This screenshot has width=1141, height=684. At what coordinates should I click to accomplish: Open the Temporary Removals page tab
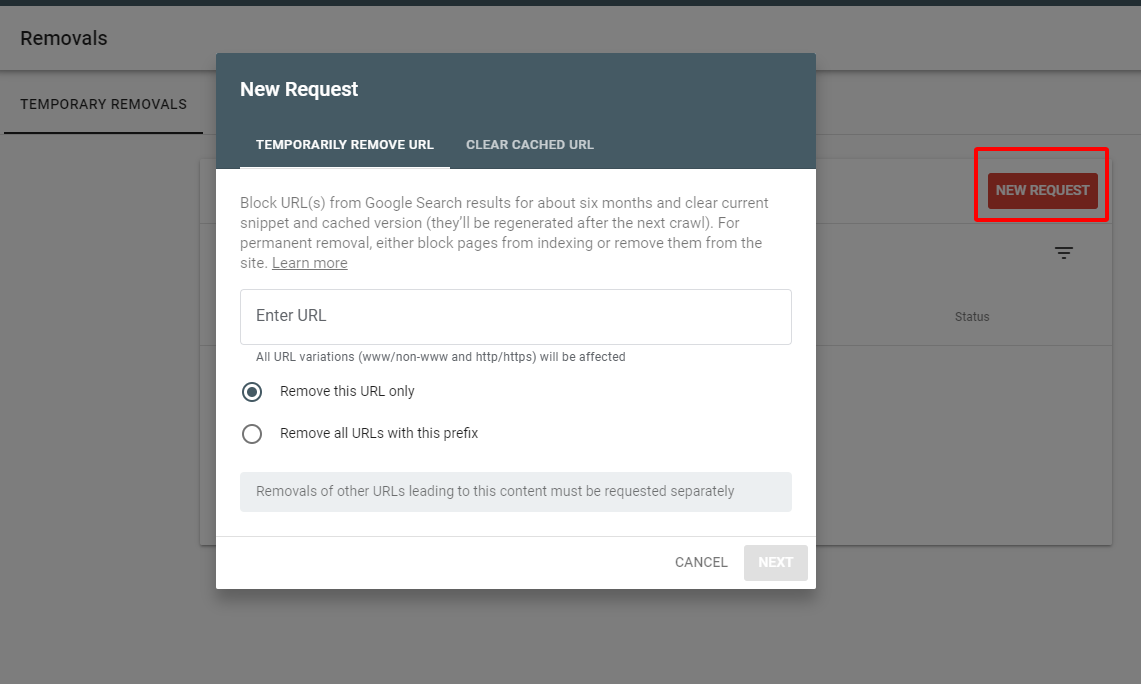pos(103,104)
